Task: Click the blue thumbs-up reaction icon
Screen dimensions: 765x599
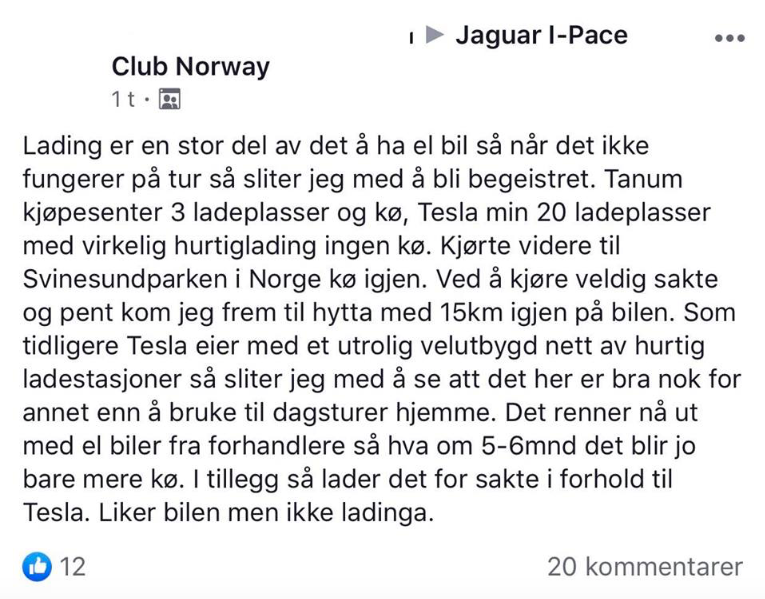Action: coord(37,566)
